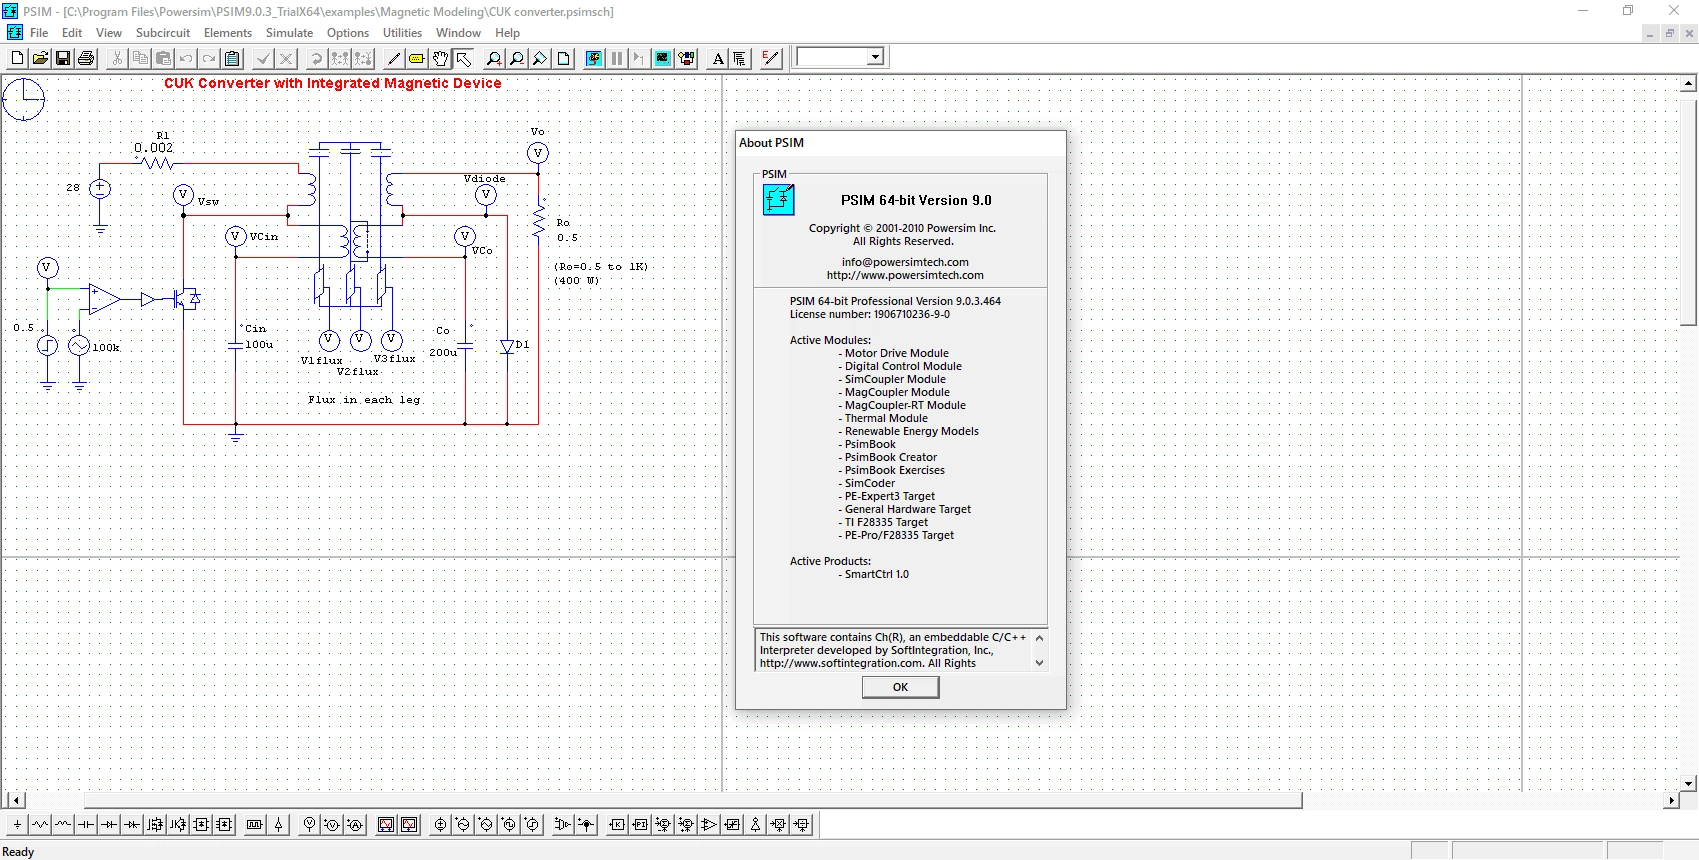The height and width of the screenshot is (860, 1699).
Task: Open SimView waveform display icon
Action: tap(663, 58)
